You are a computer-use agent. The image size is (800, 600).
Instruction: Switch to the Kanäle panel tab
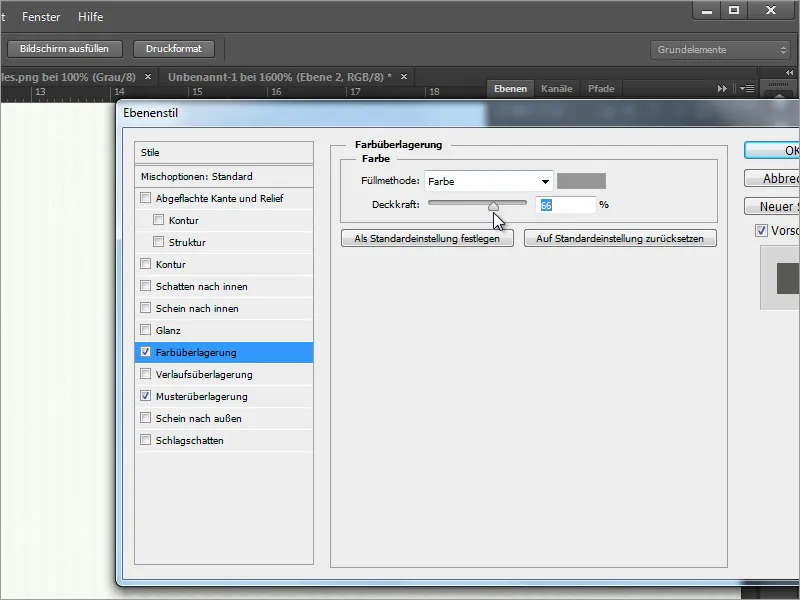[557, 89]
